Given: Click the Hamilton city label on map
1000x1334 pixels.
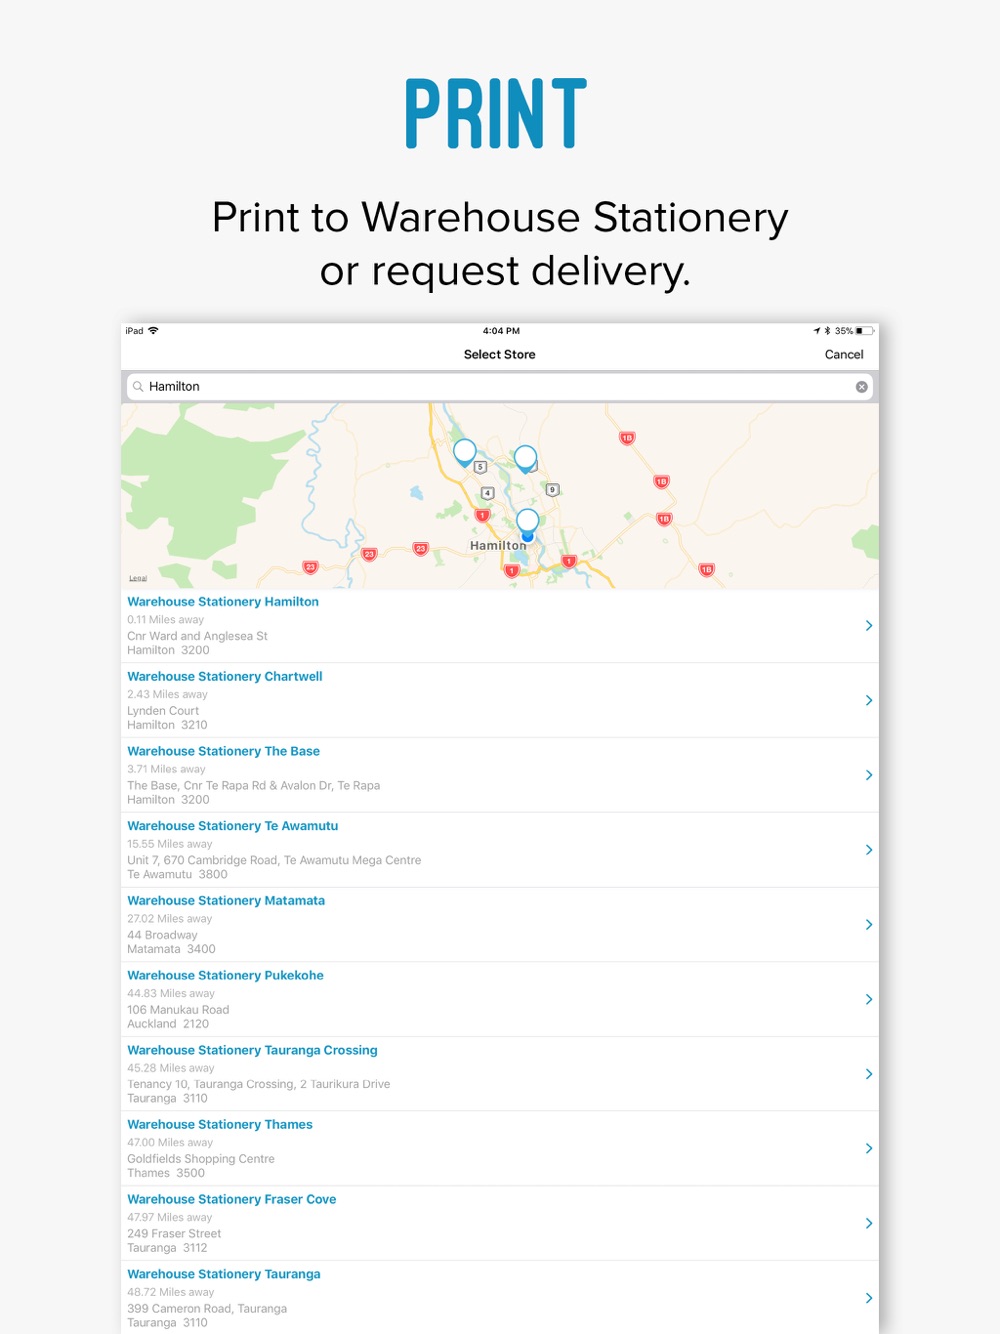Looking at the screenshot, I should click(498, 546).
